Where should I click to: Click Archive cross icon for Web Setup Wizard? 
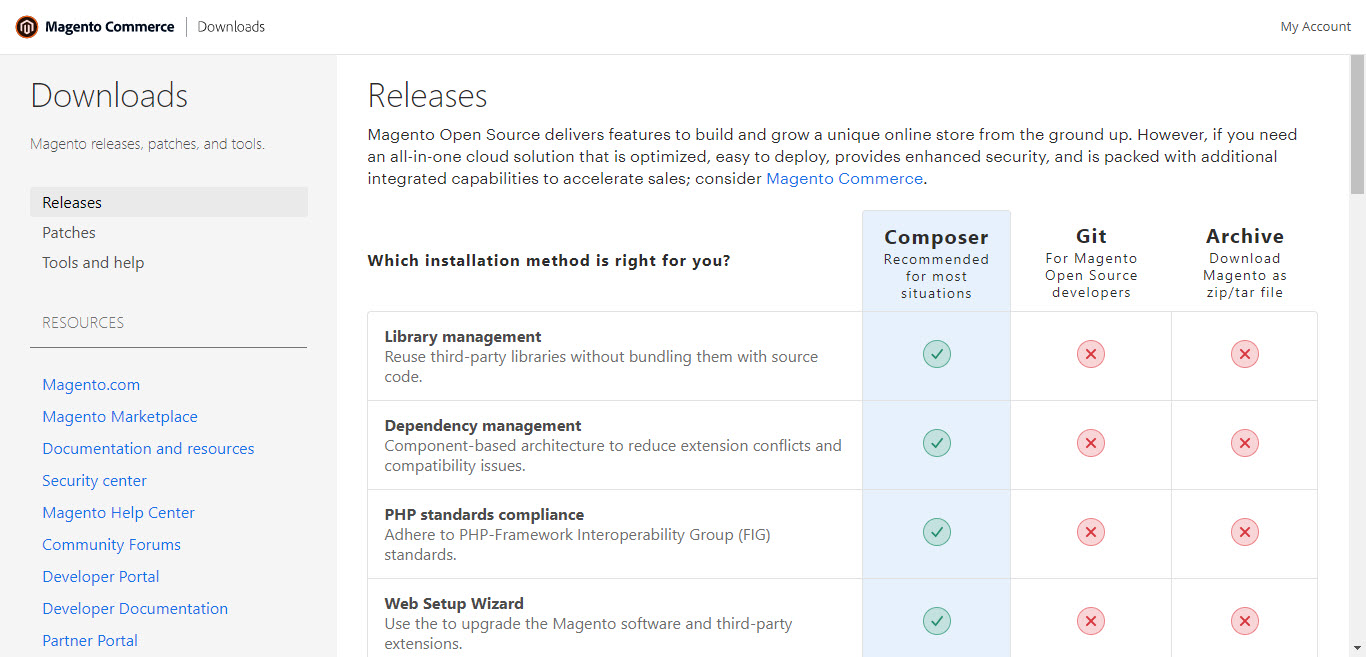coord(1245,621)
